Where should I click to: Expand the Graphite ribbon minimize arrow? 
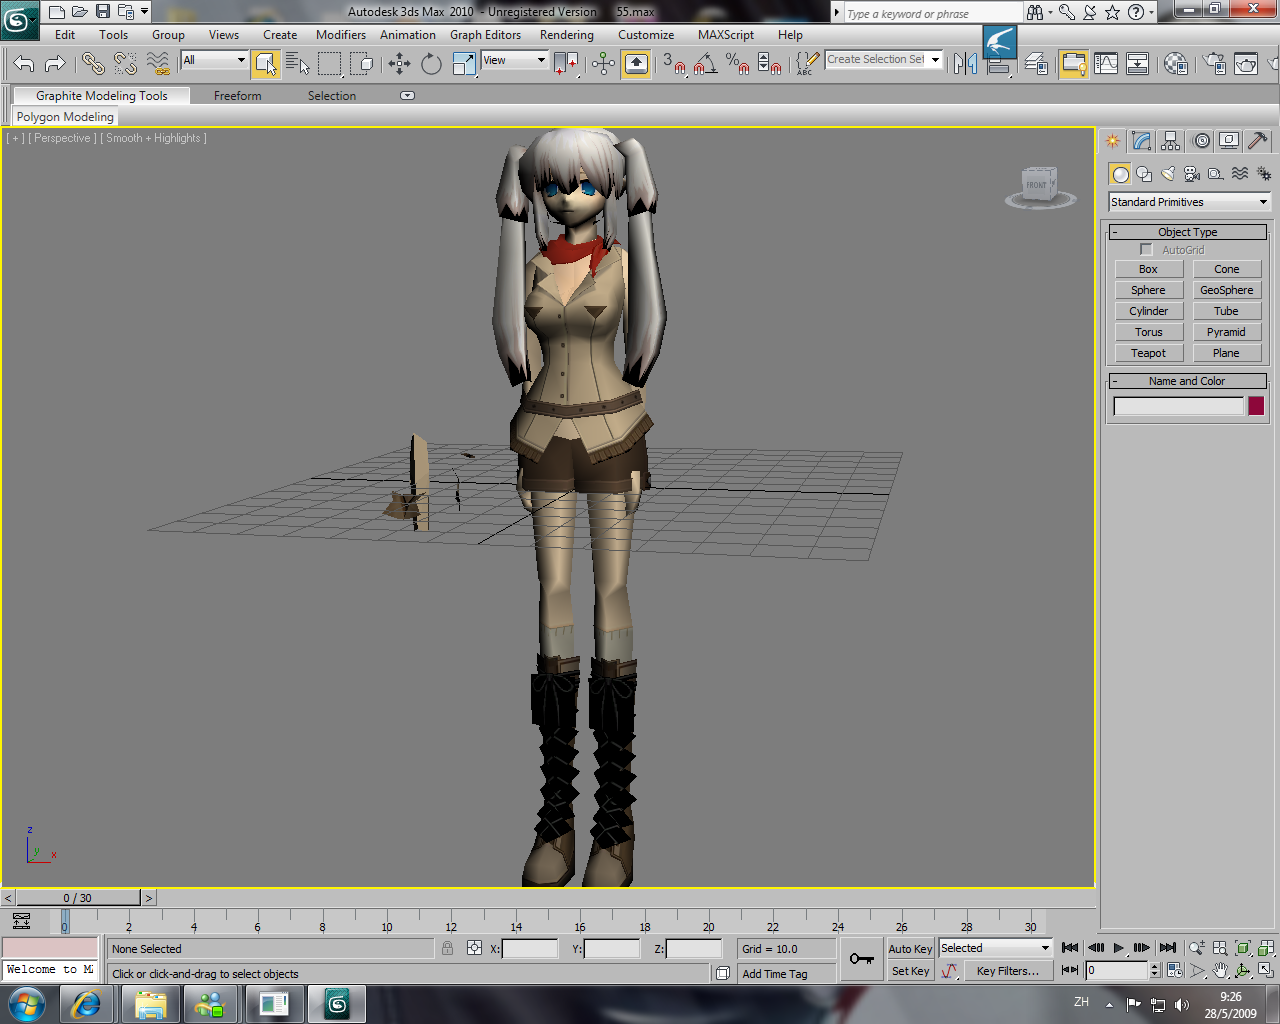tap(407, 96)
